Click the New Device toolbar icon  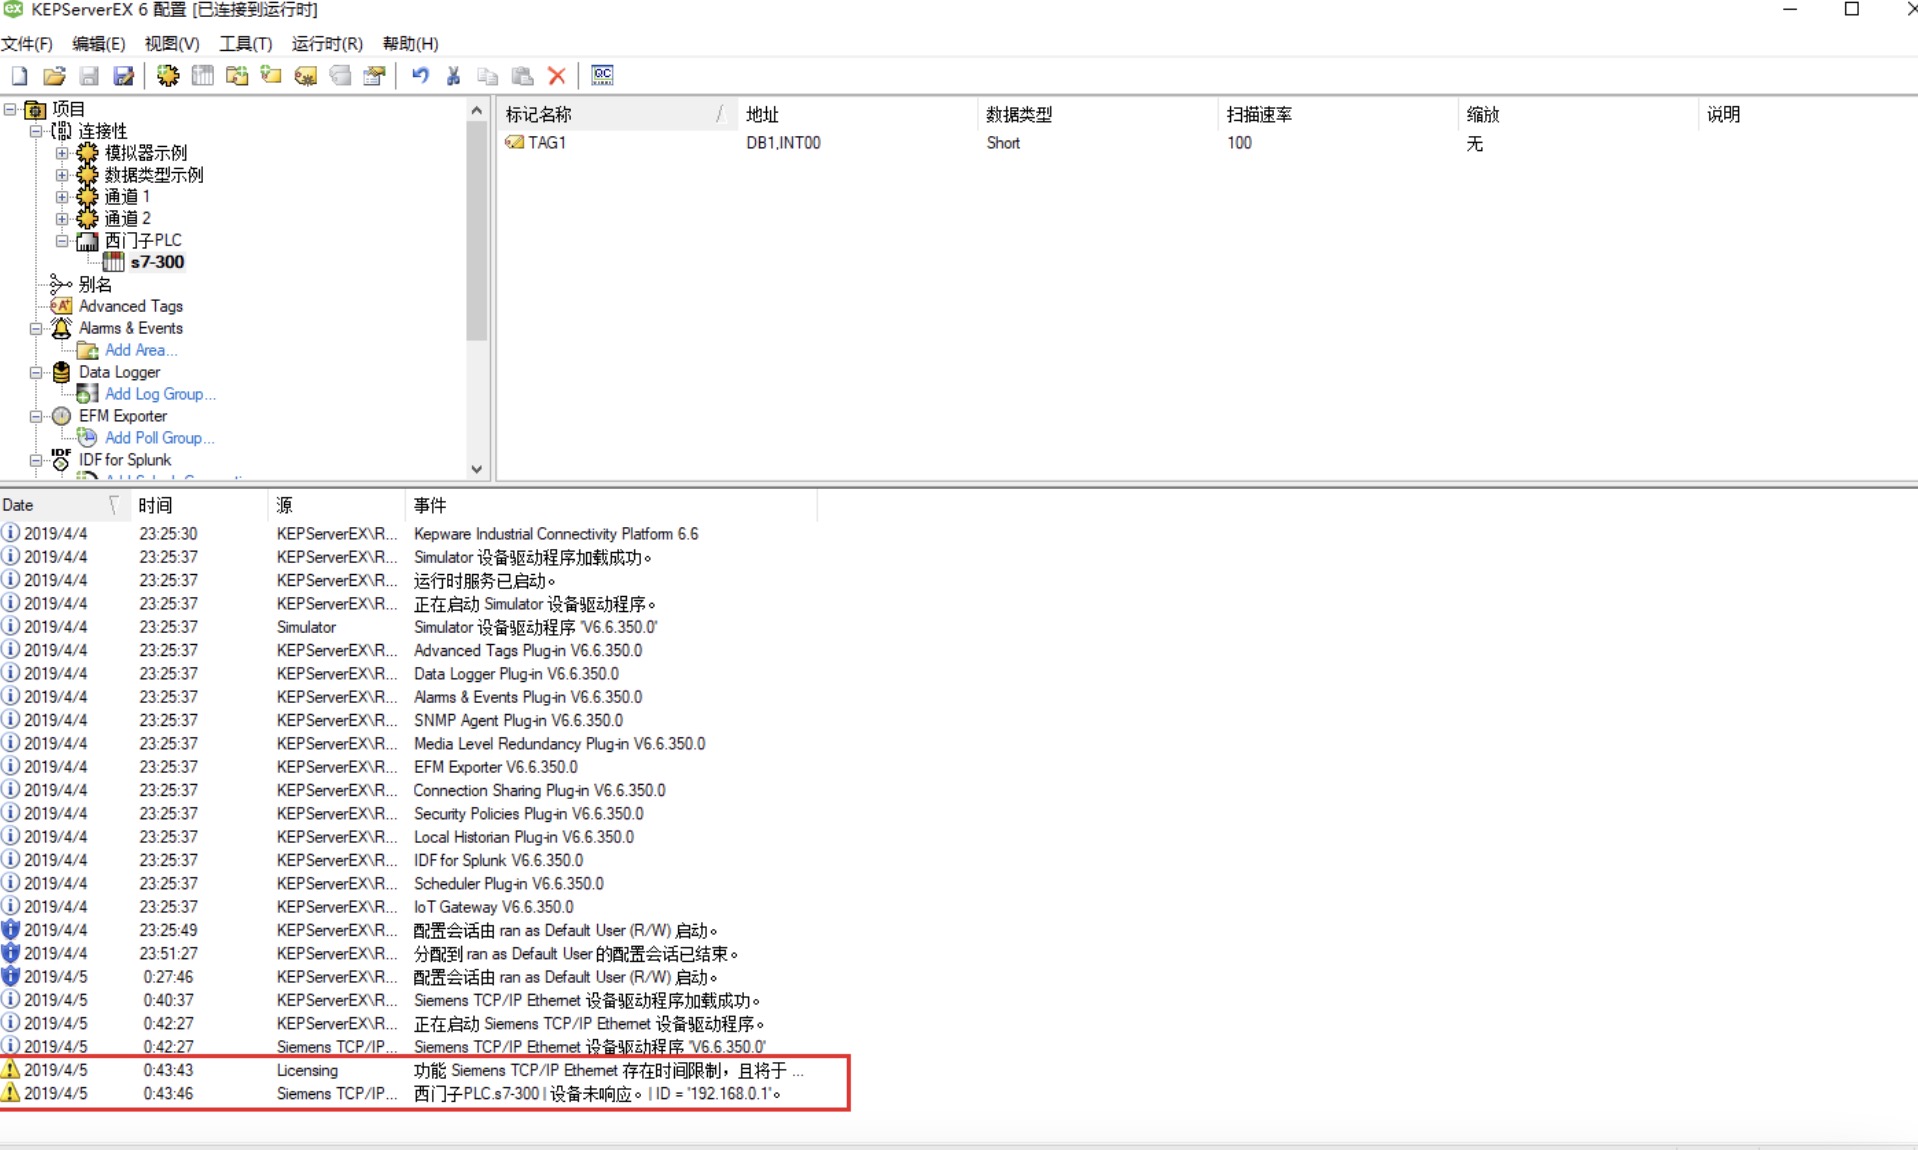click(202, 75)
